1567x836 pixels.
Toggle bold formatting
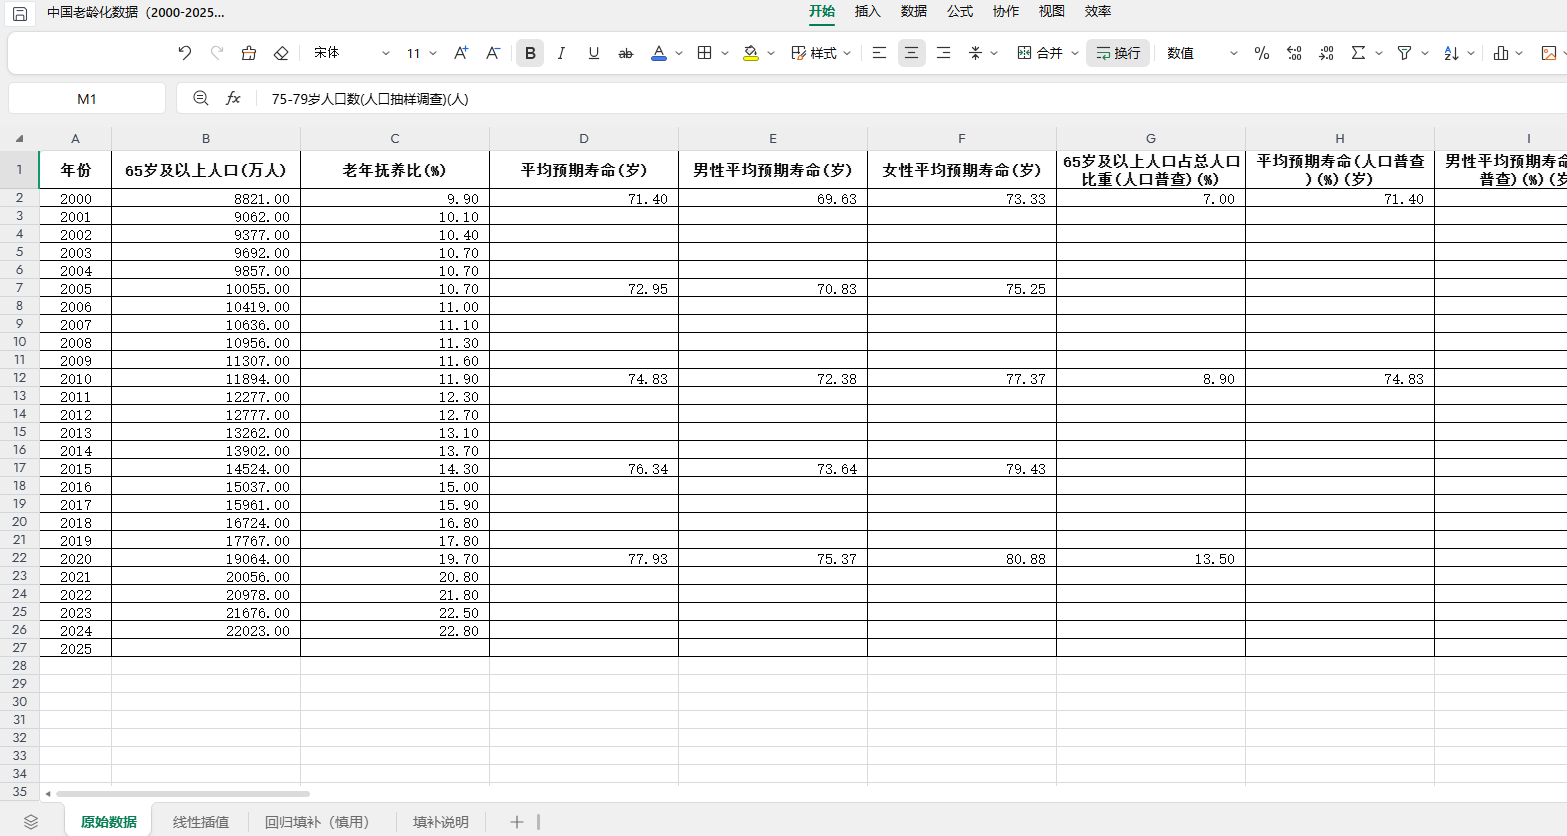pyautogui.click(x=530, y=53)
